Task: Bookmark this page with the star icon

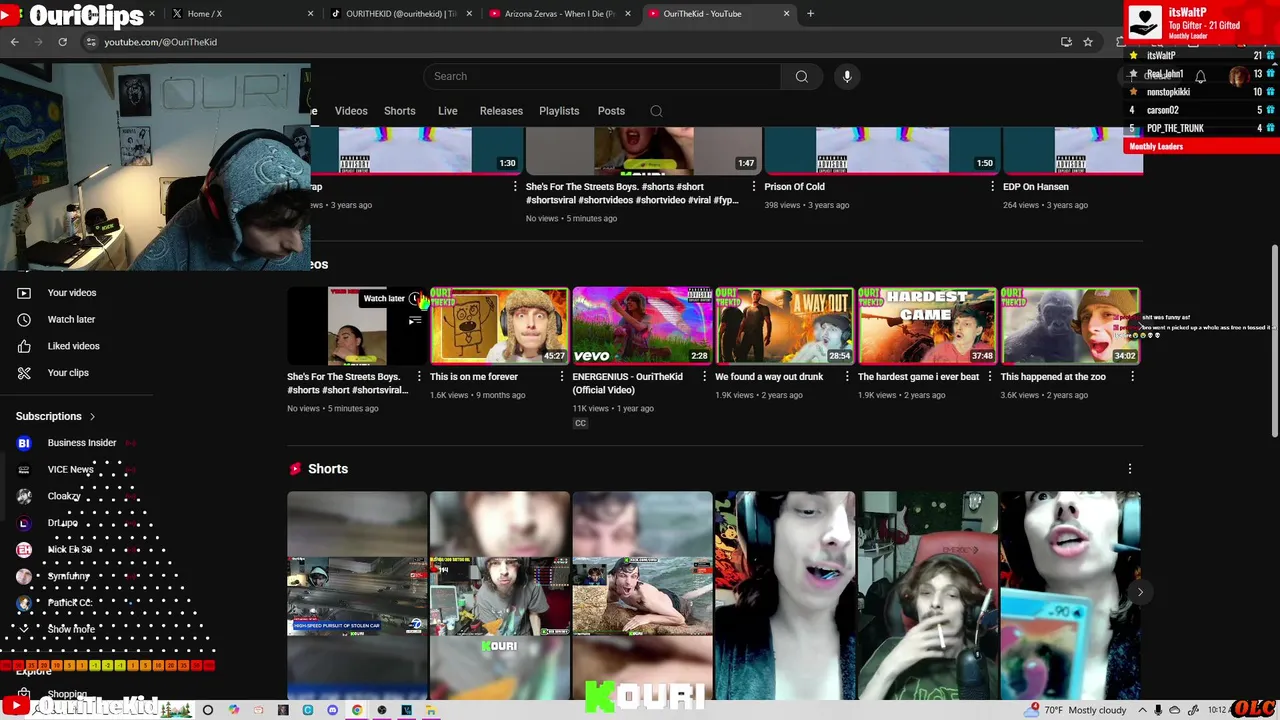Action: point(1088,42)
